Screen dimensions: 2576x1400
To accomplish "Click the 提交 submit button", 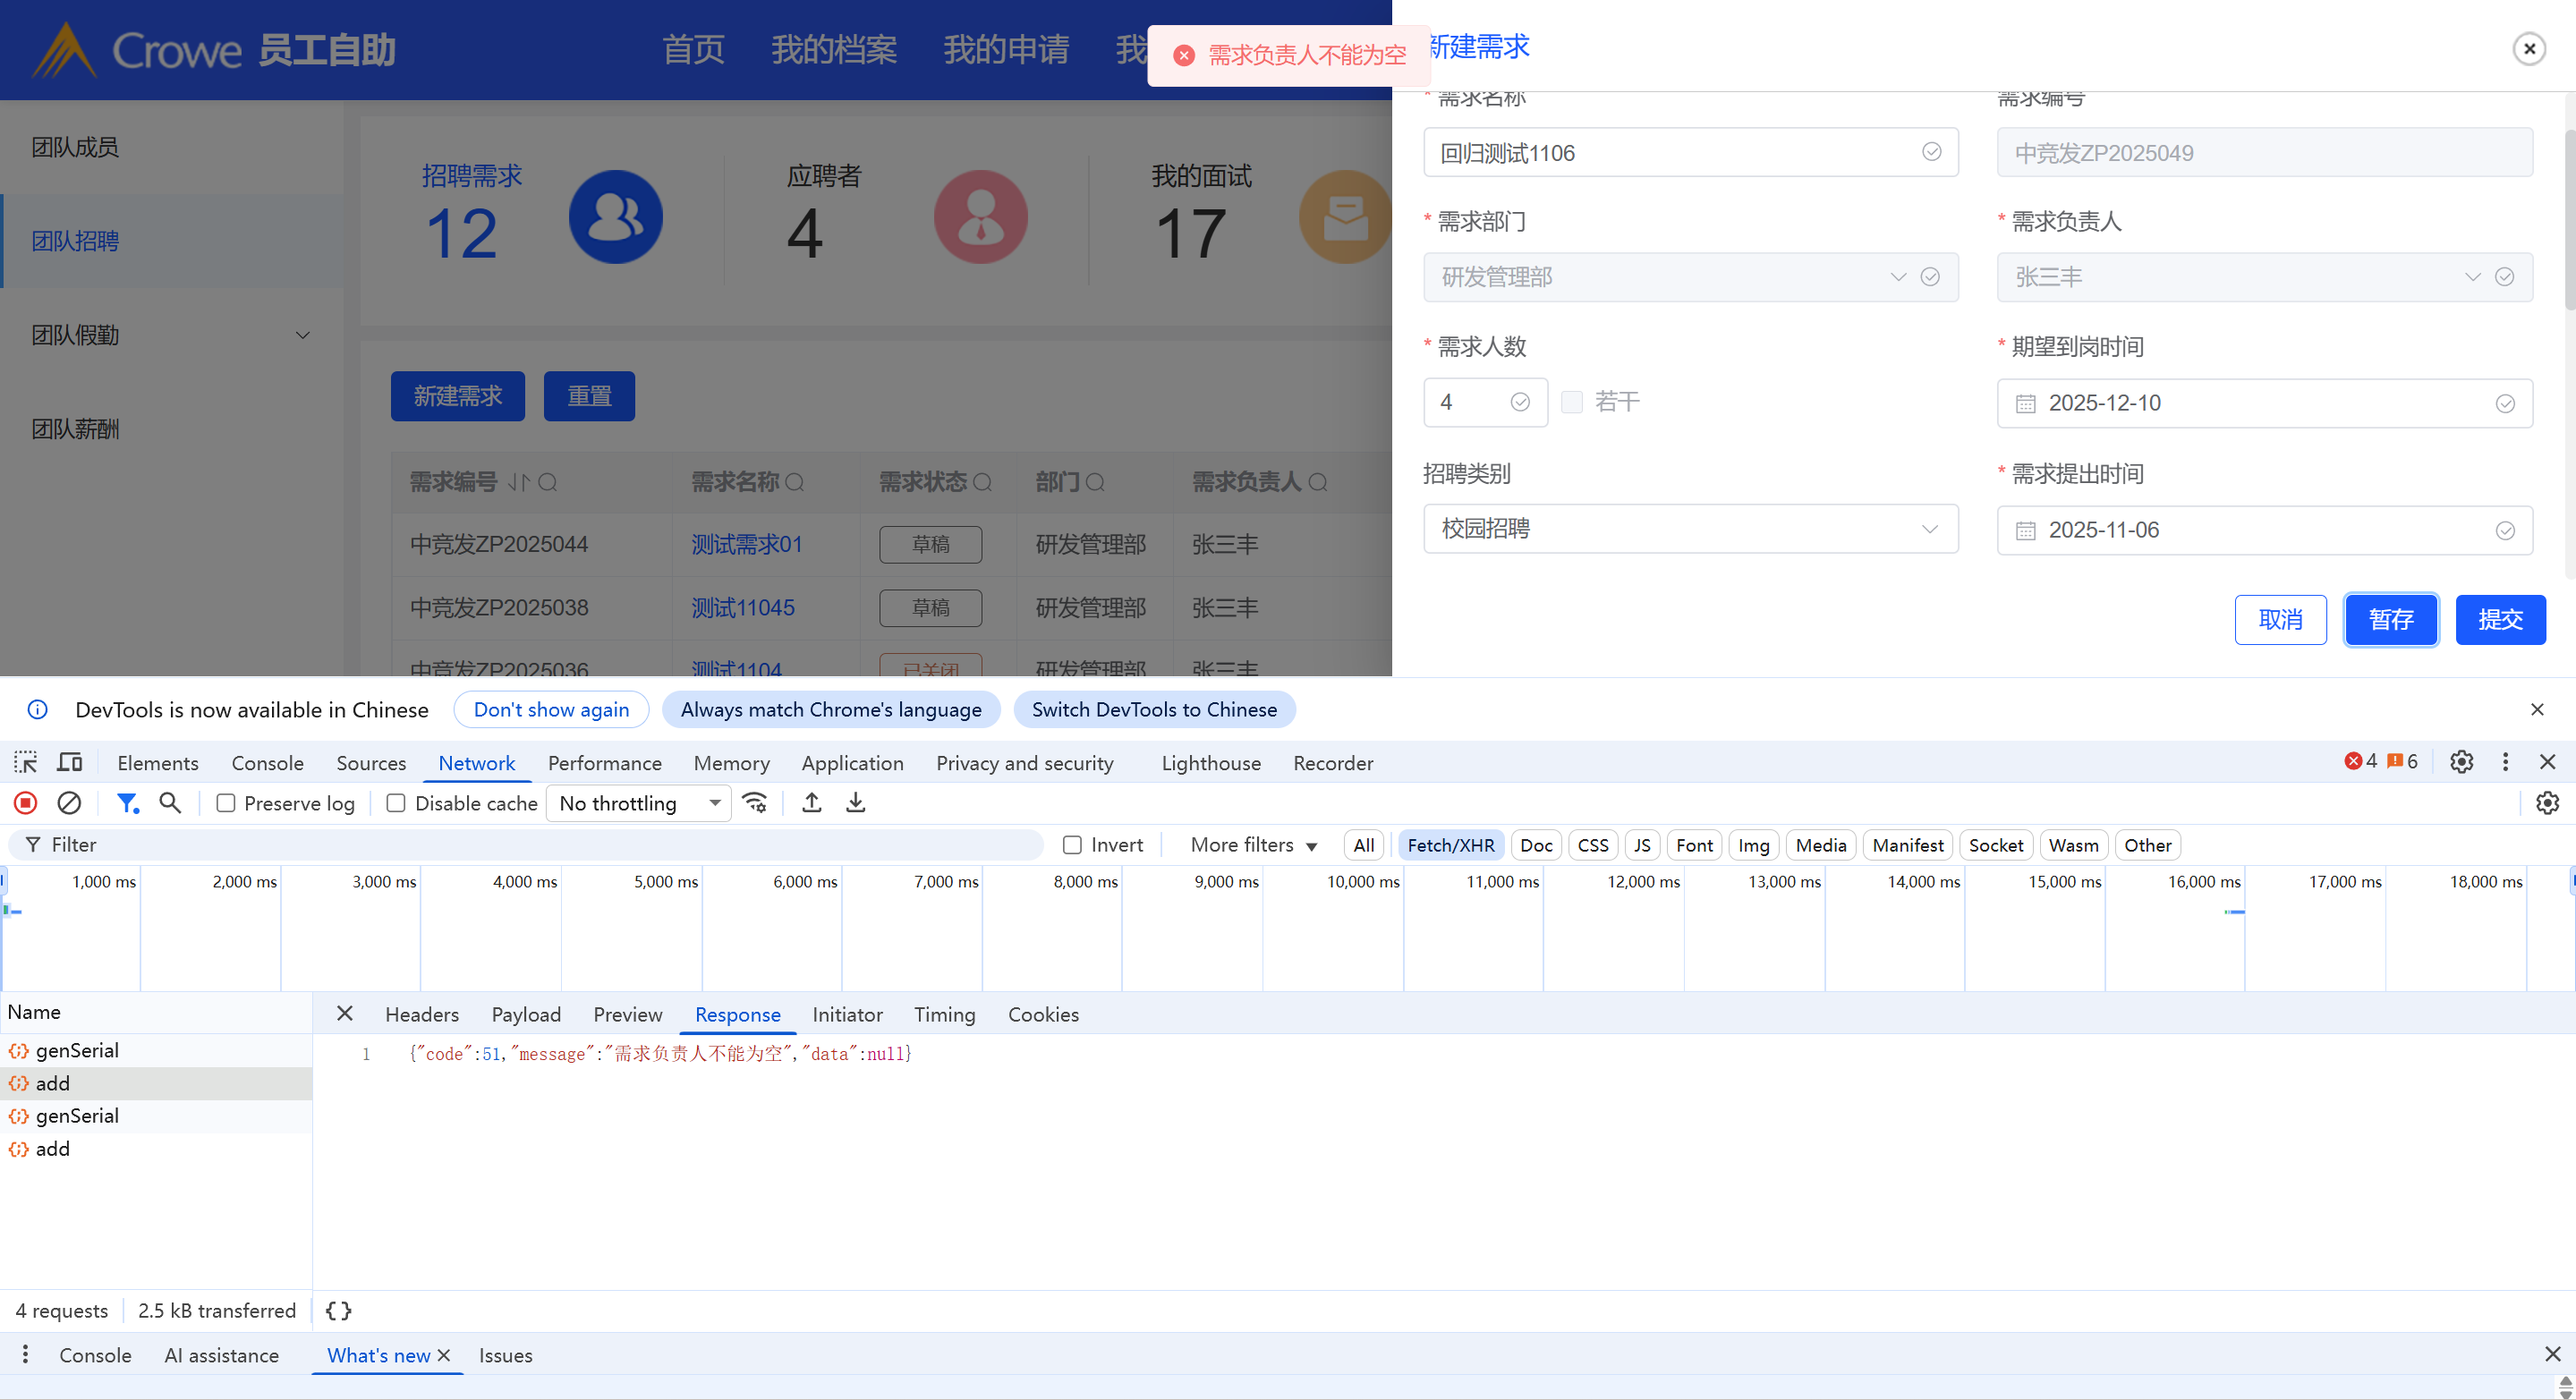I will 2500,620.
